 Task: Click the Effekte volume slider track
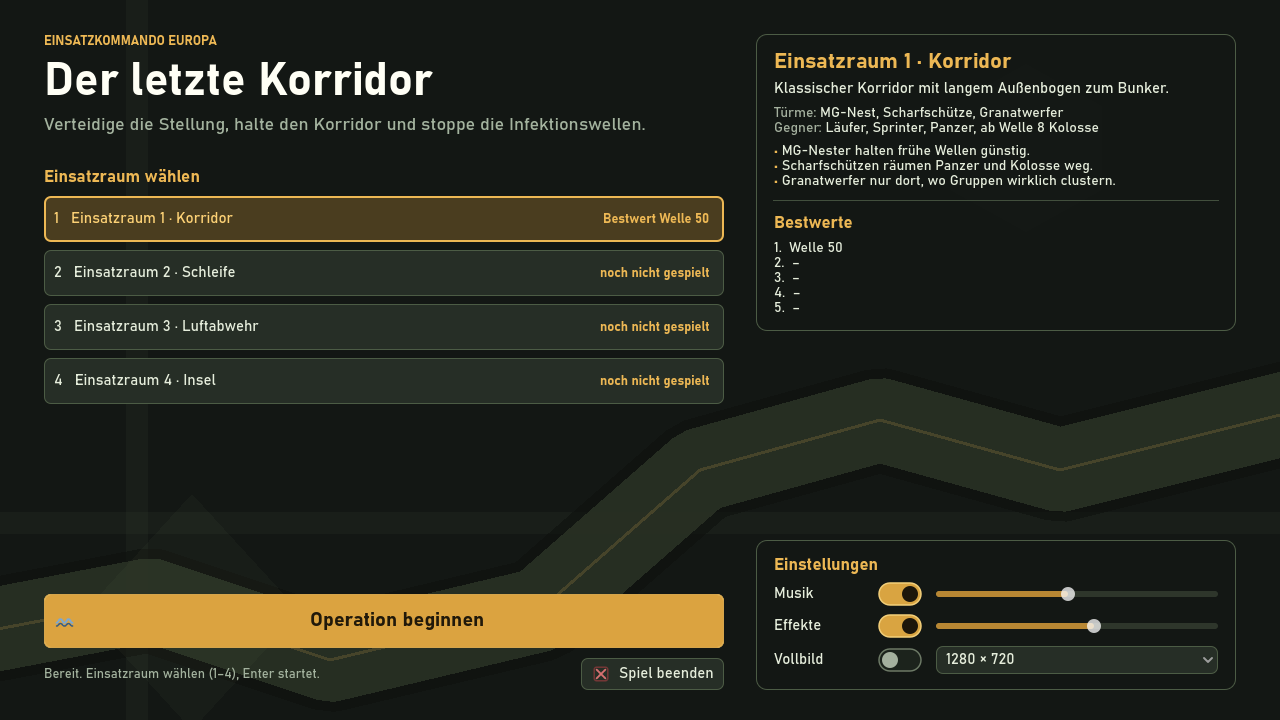point(1077,626)
